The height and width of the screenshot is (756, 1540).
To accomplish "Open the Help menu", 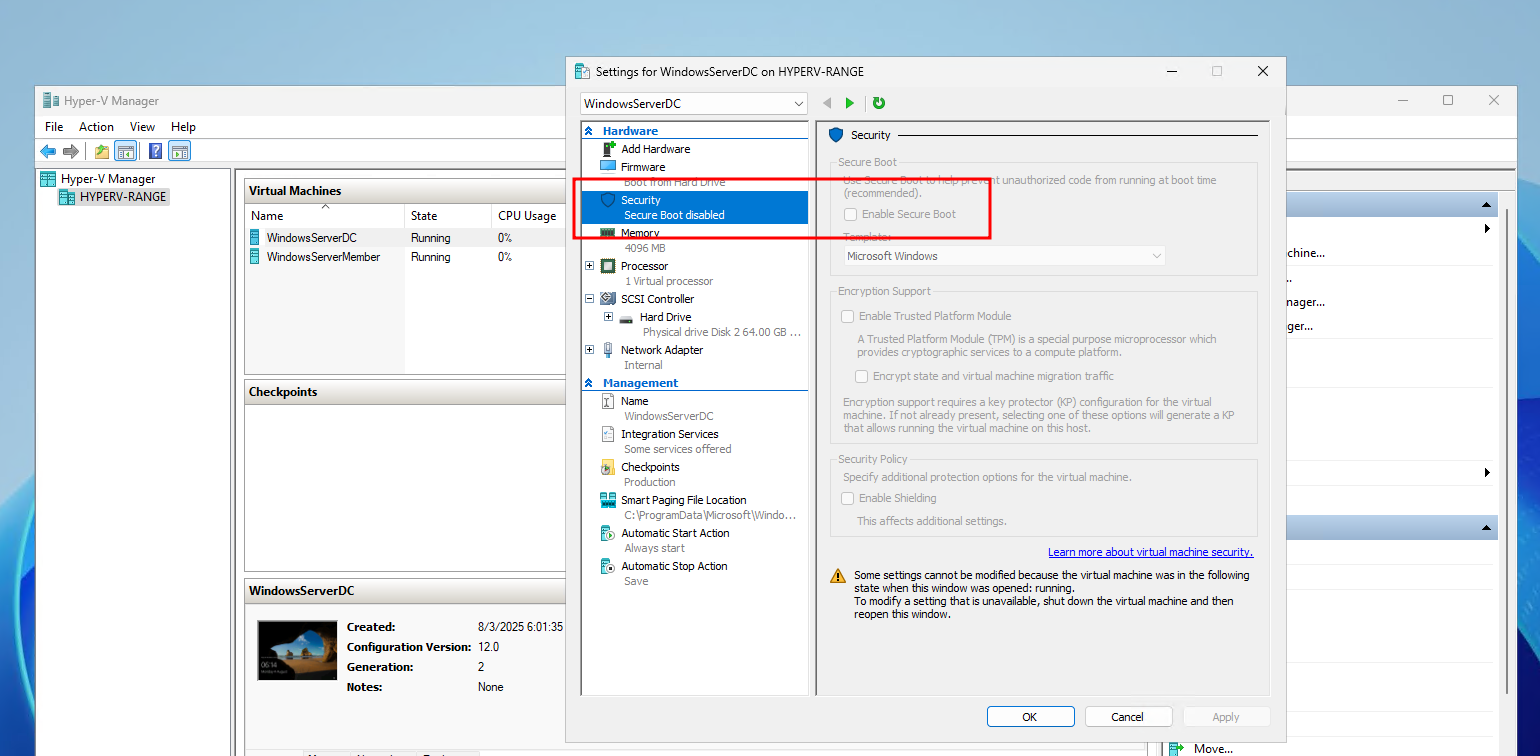I will (183, 127).
